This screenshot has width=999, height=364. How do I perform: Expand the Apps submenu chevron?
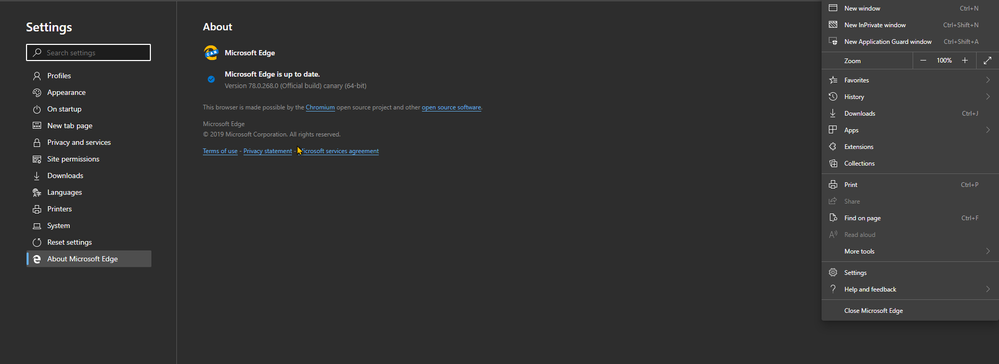coord(988,130)
